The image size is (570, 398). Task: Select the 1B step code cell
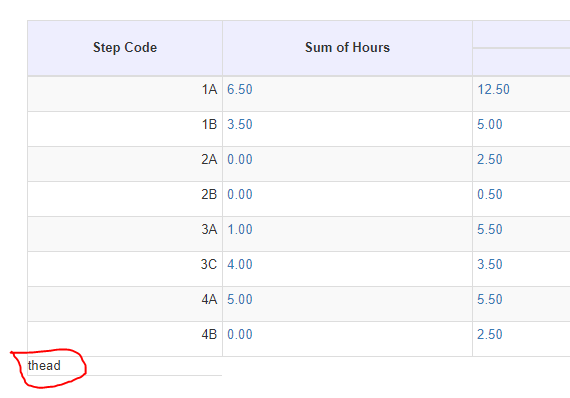(125, 129)
